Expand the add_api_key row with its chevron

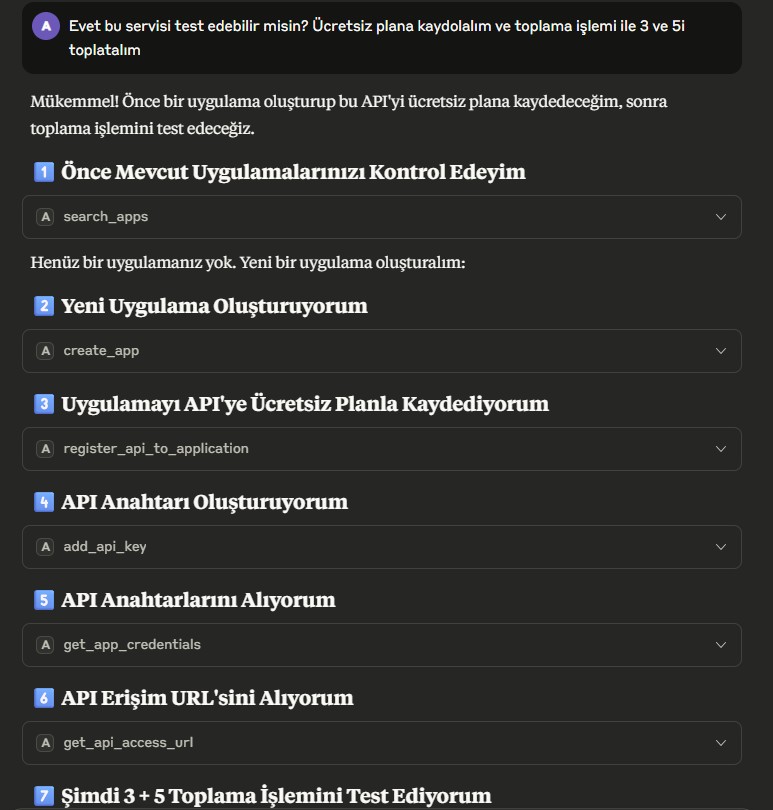pyautogui.click(x=721, y=547)
